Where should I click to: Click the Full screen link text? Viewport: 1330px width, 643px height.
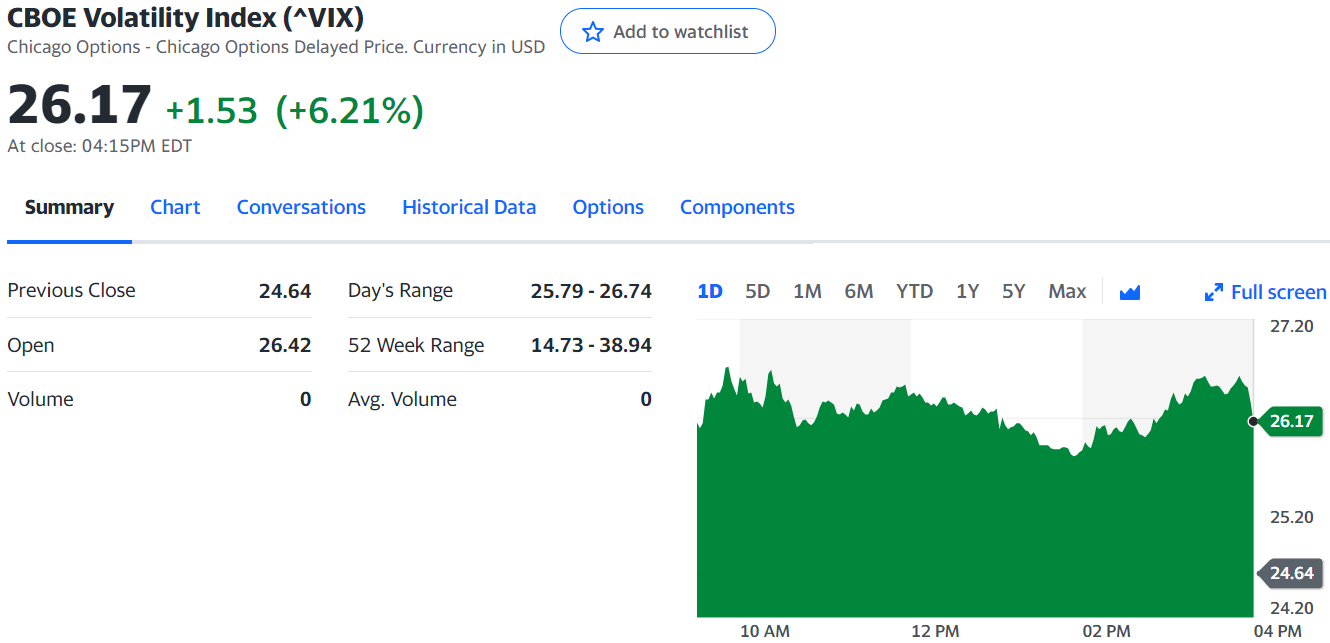1279,292
